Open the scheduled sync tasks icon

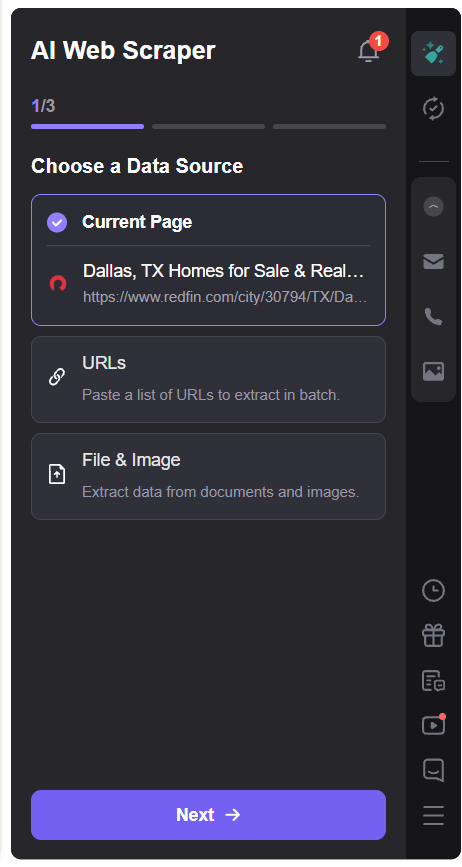433,108
